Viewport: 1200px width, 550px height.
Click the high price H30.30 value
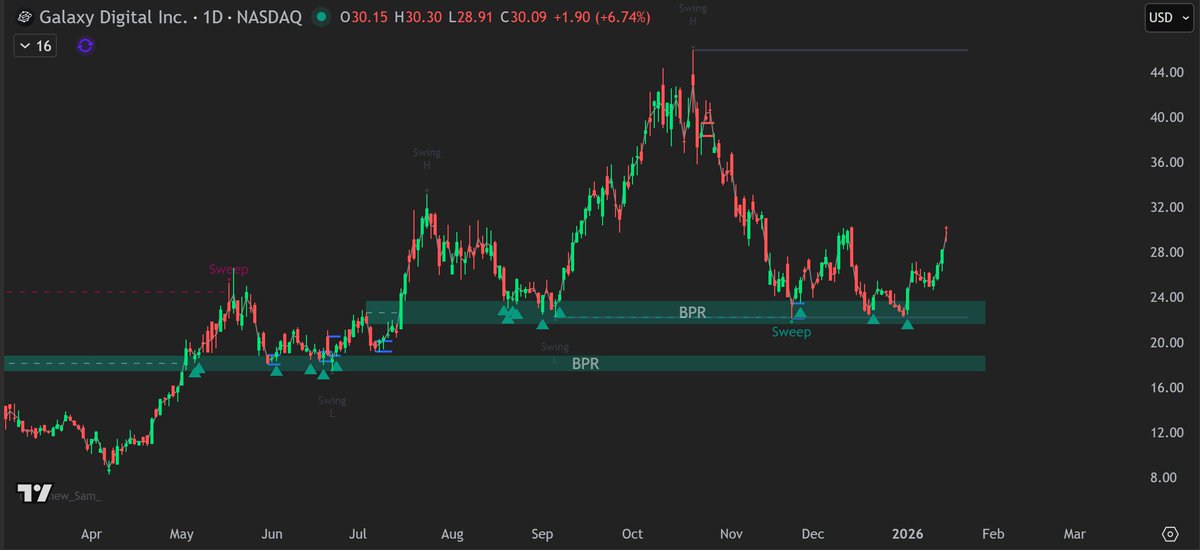(418, 17)
